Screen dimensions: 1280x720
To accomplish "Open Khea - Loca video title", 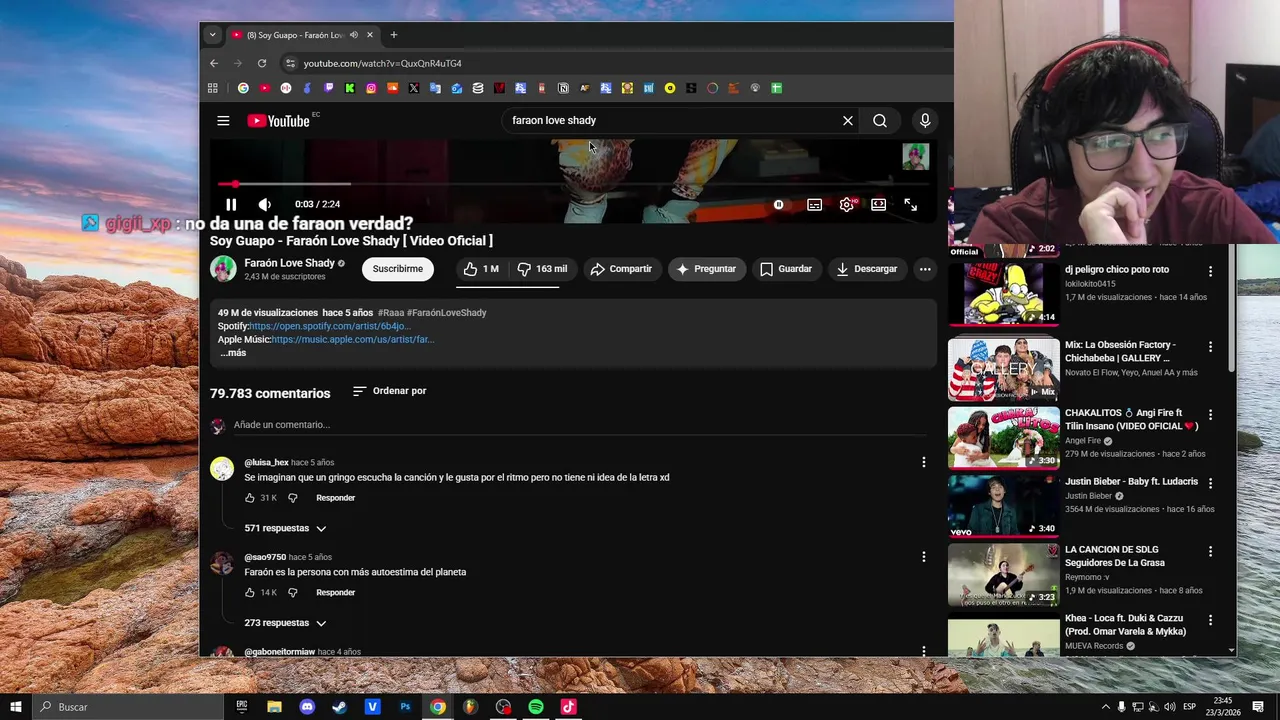I will pyautogui.click(x=1126, y=625).
